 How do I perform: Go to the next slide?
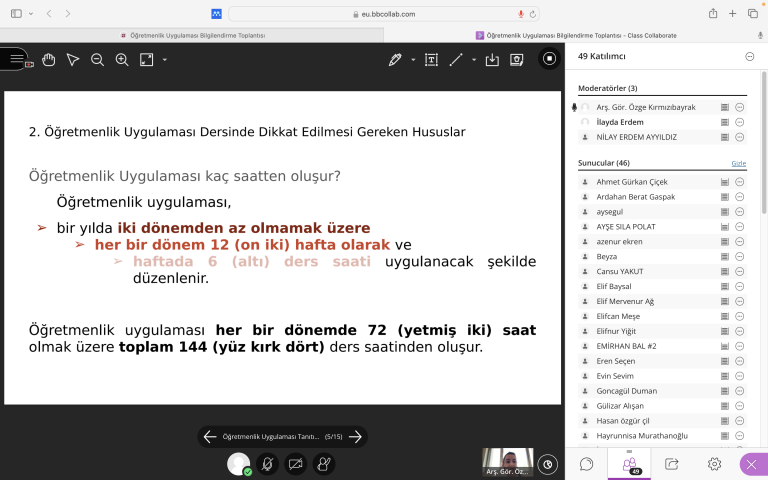pos(355,437)
